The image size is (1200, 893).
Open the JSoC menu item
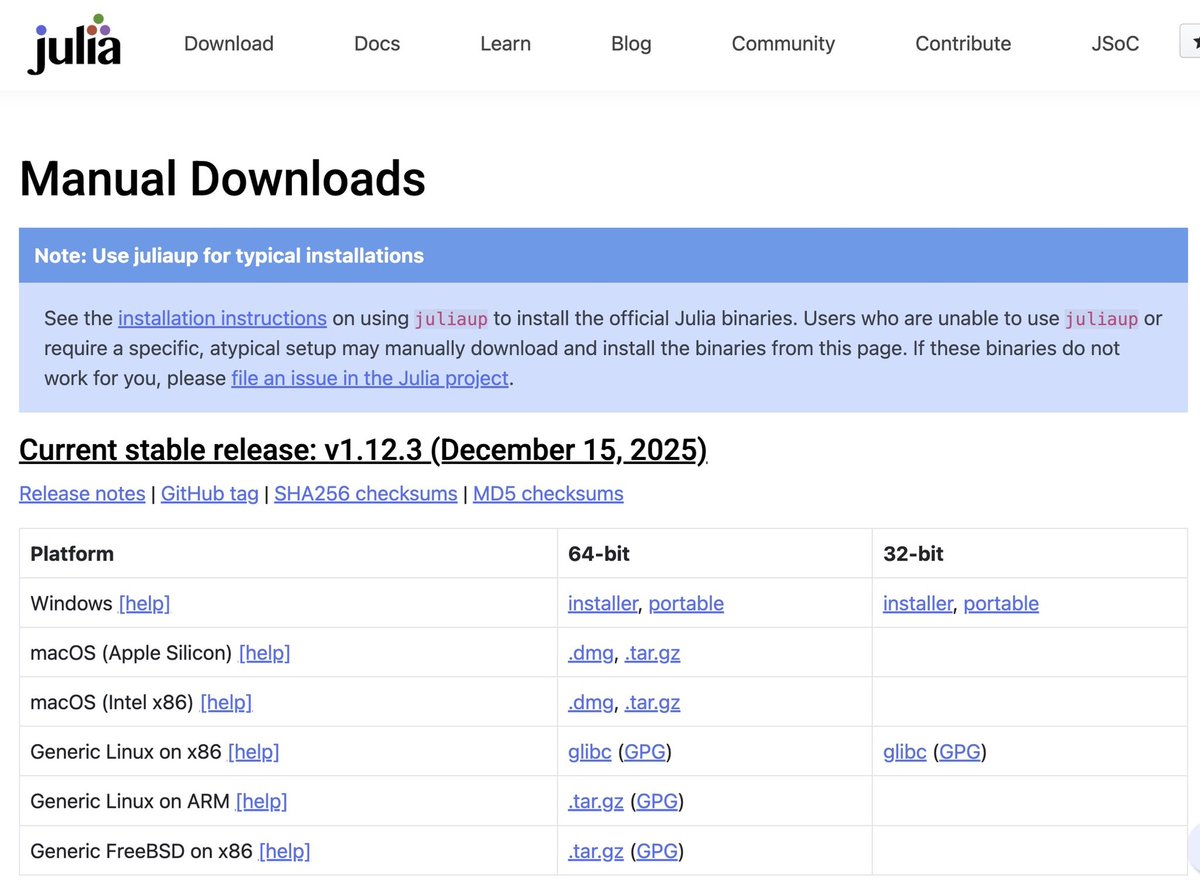coord(1115,43)
